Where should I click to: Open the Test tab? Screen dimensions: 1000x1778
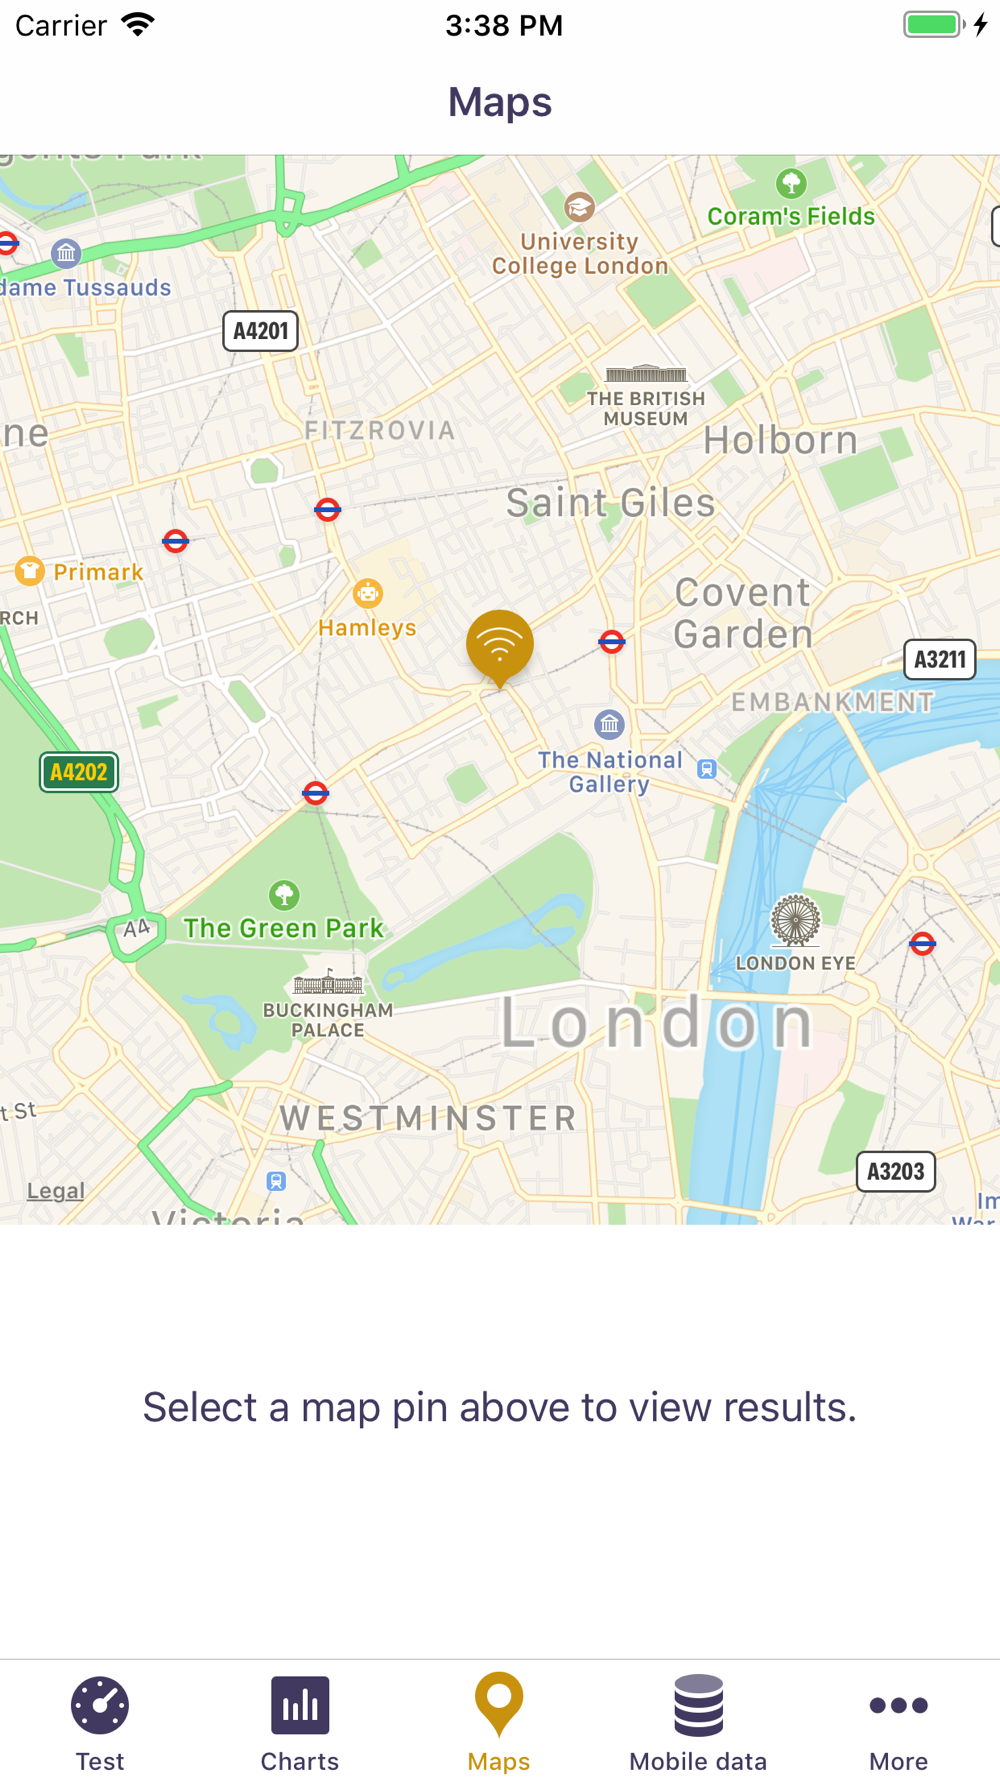(x=100, y=1723)
